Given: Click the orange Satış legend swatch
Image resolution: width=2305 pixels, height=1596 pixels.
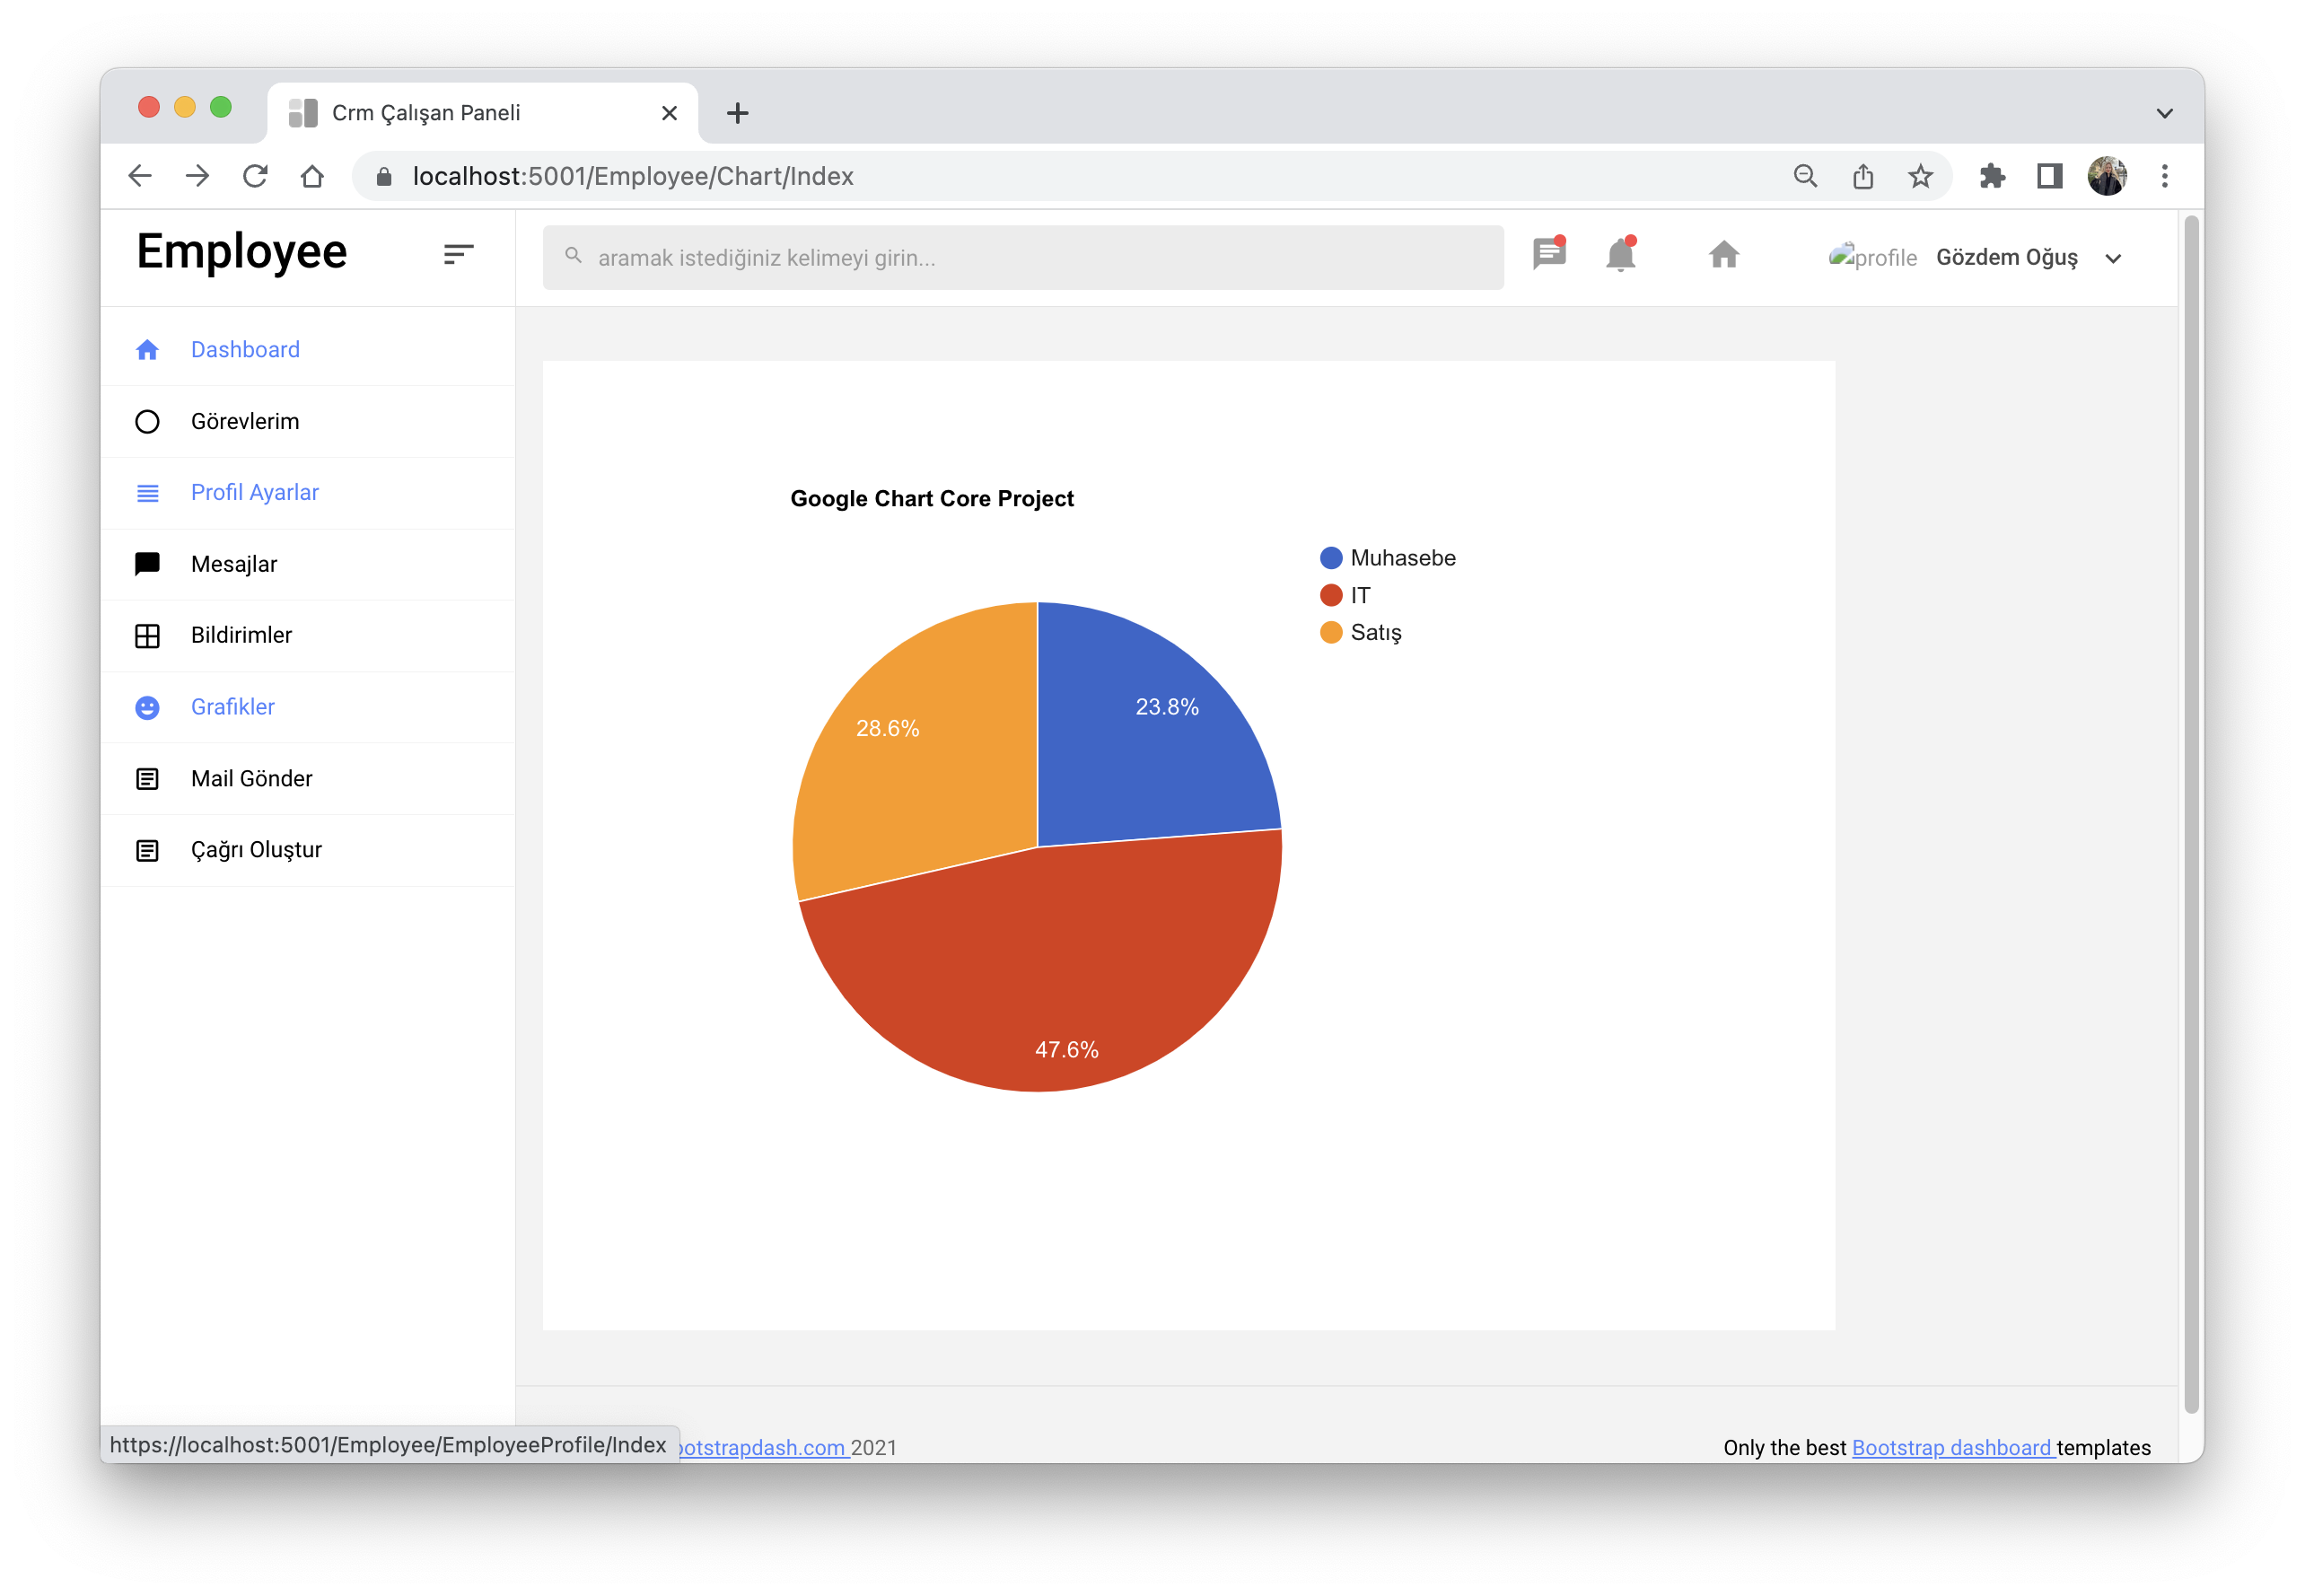Looking at the screenshot, I should tap(1330, 632).
